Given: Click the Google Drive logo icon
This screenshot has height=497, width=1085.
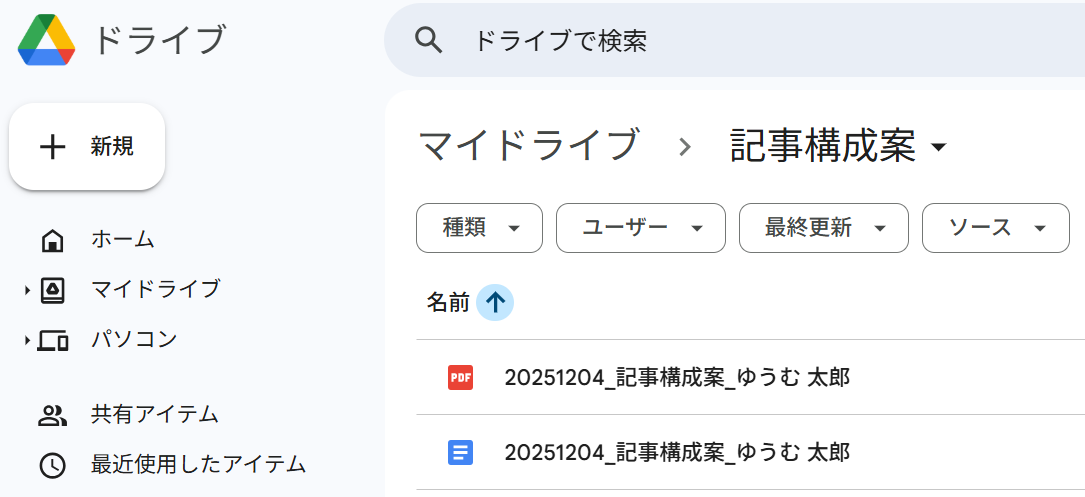Looking at the screenshot, I should tap(46, 40).
